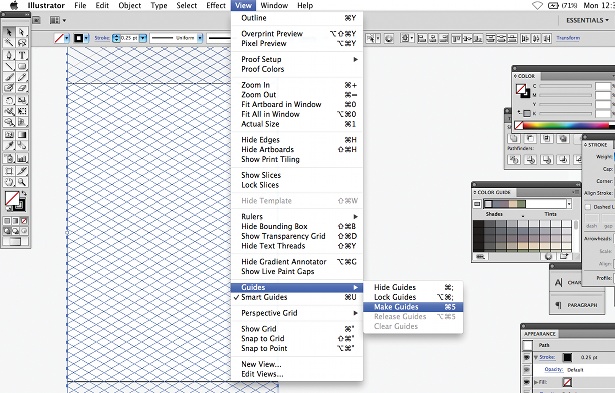The height and width of the screenshot is (393, 615).
Task: Click the first shape mode icon in Pathfinder panel
Action: click(x=514, y=138)
